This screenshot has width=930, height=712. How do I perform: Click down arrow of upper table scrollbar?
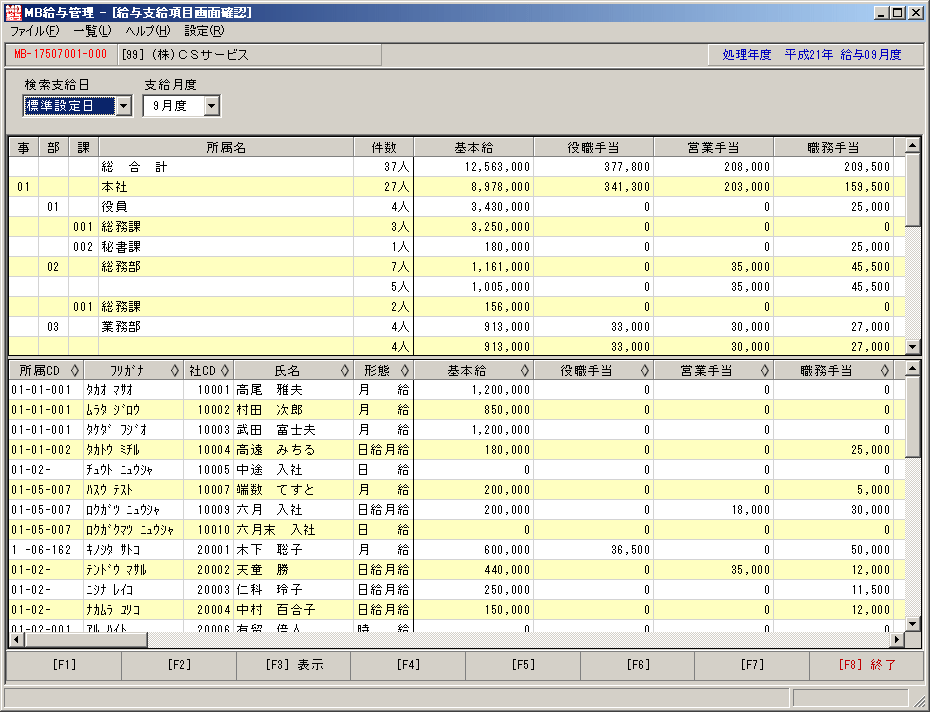[x=912, y=347]
